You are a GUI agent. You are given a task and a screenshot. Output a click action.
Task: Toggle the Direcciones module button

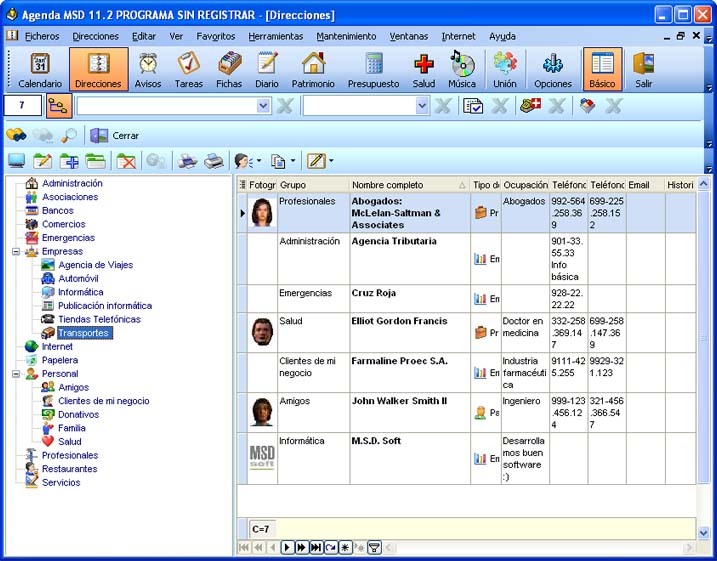coord(98,69)
